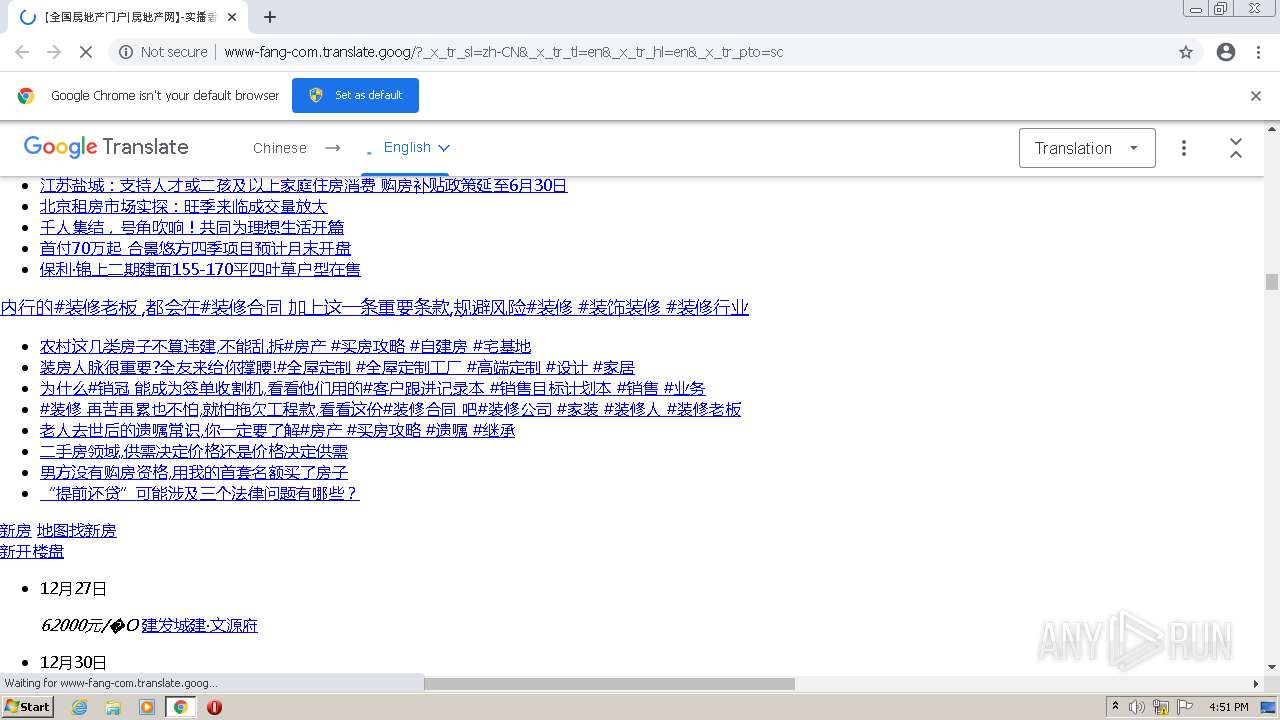Viewport: 1280px width, 720px height.
Task: Open the 建发城建·文源府 property link
Action: [199, 625]
